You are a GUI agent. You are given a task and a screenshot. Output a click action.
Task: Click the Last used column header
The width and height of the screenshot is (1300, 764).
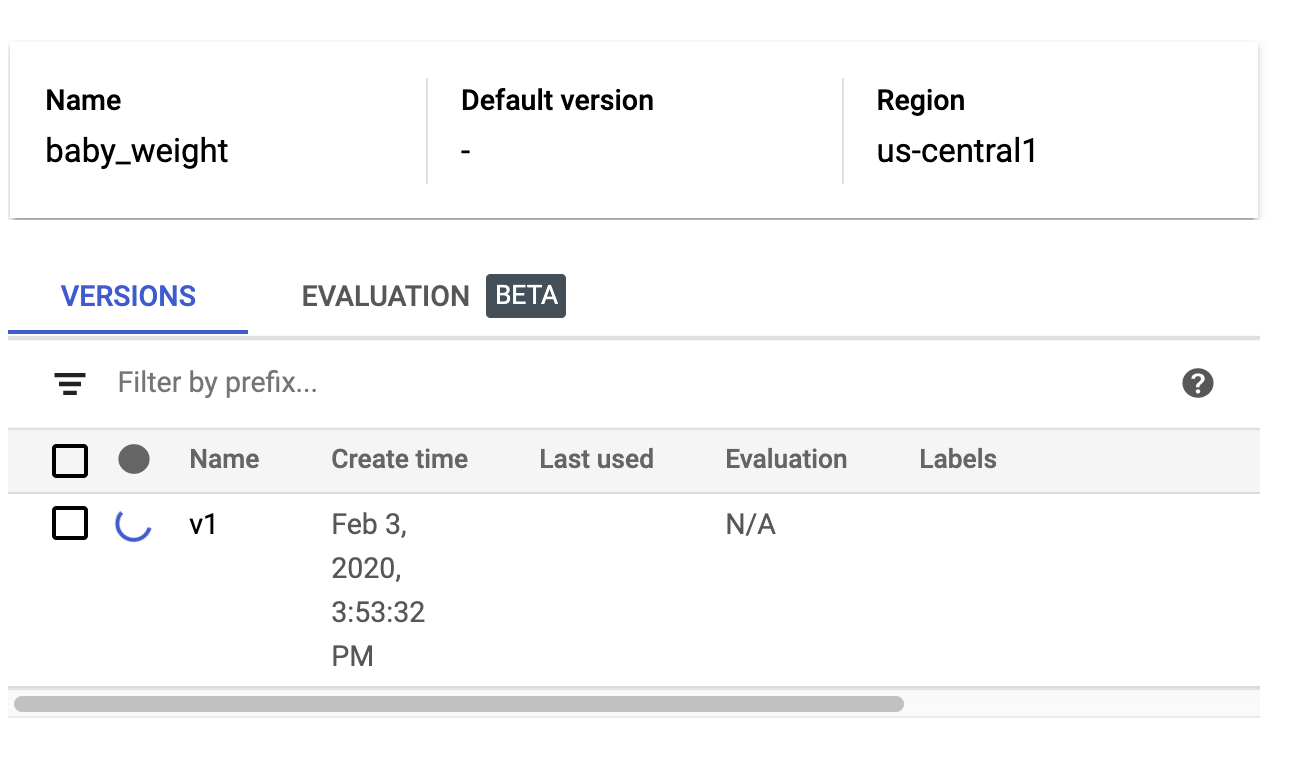(596, 459)
